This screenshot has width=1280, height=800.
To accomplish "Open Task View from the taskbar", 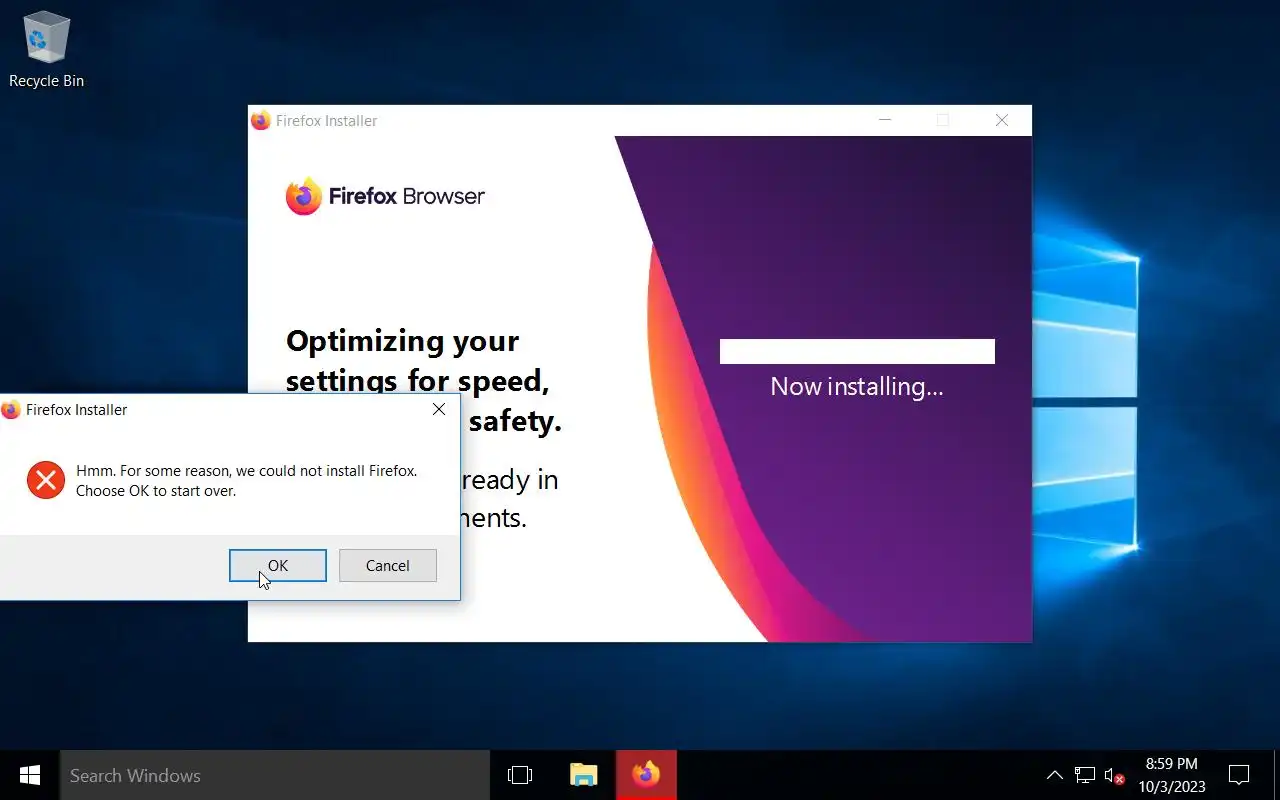I will (x=520, y=775).
